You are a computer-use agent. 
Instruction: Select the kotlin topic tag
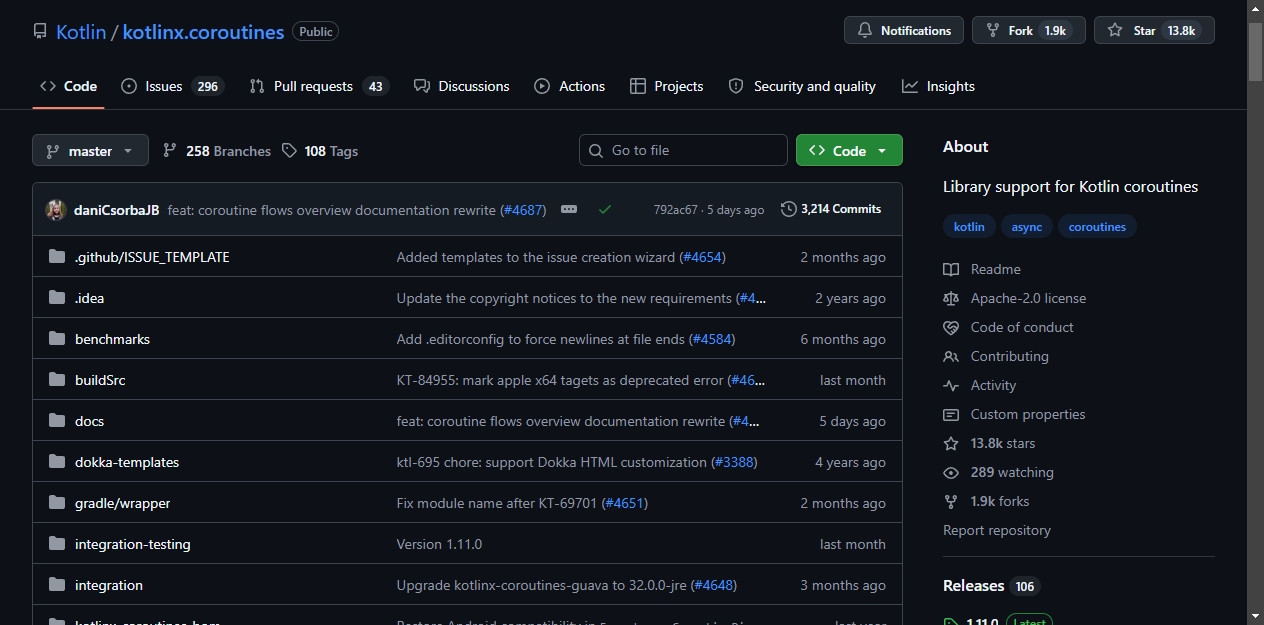point(969,227)
